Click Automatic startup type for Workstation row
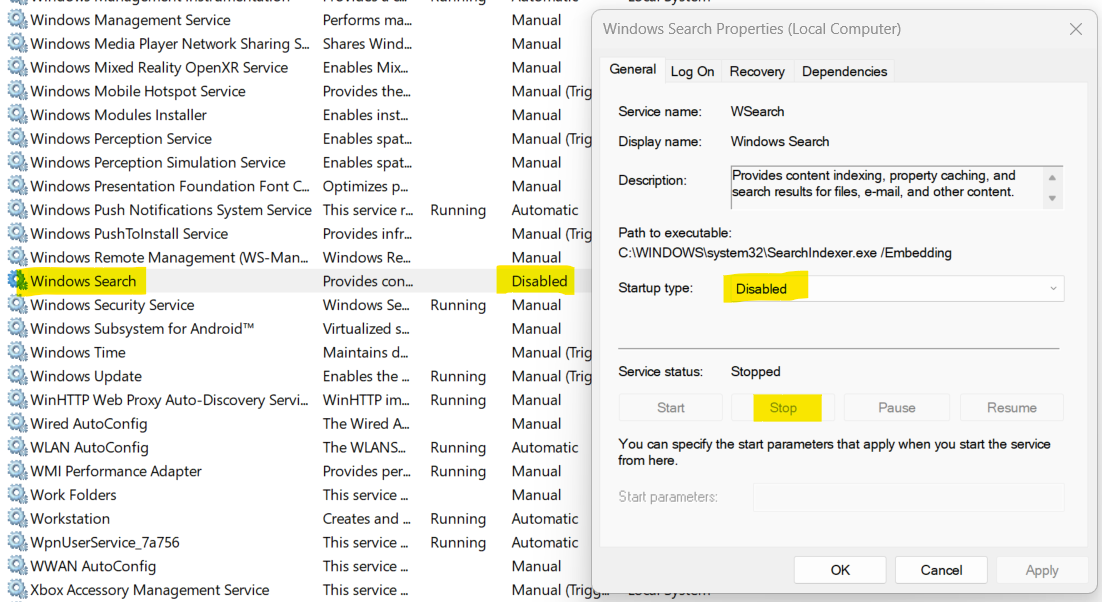The height and width of the screenshot is (602, 1102). click(545, 518)
